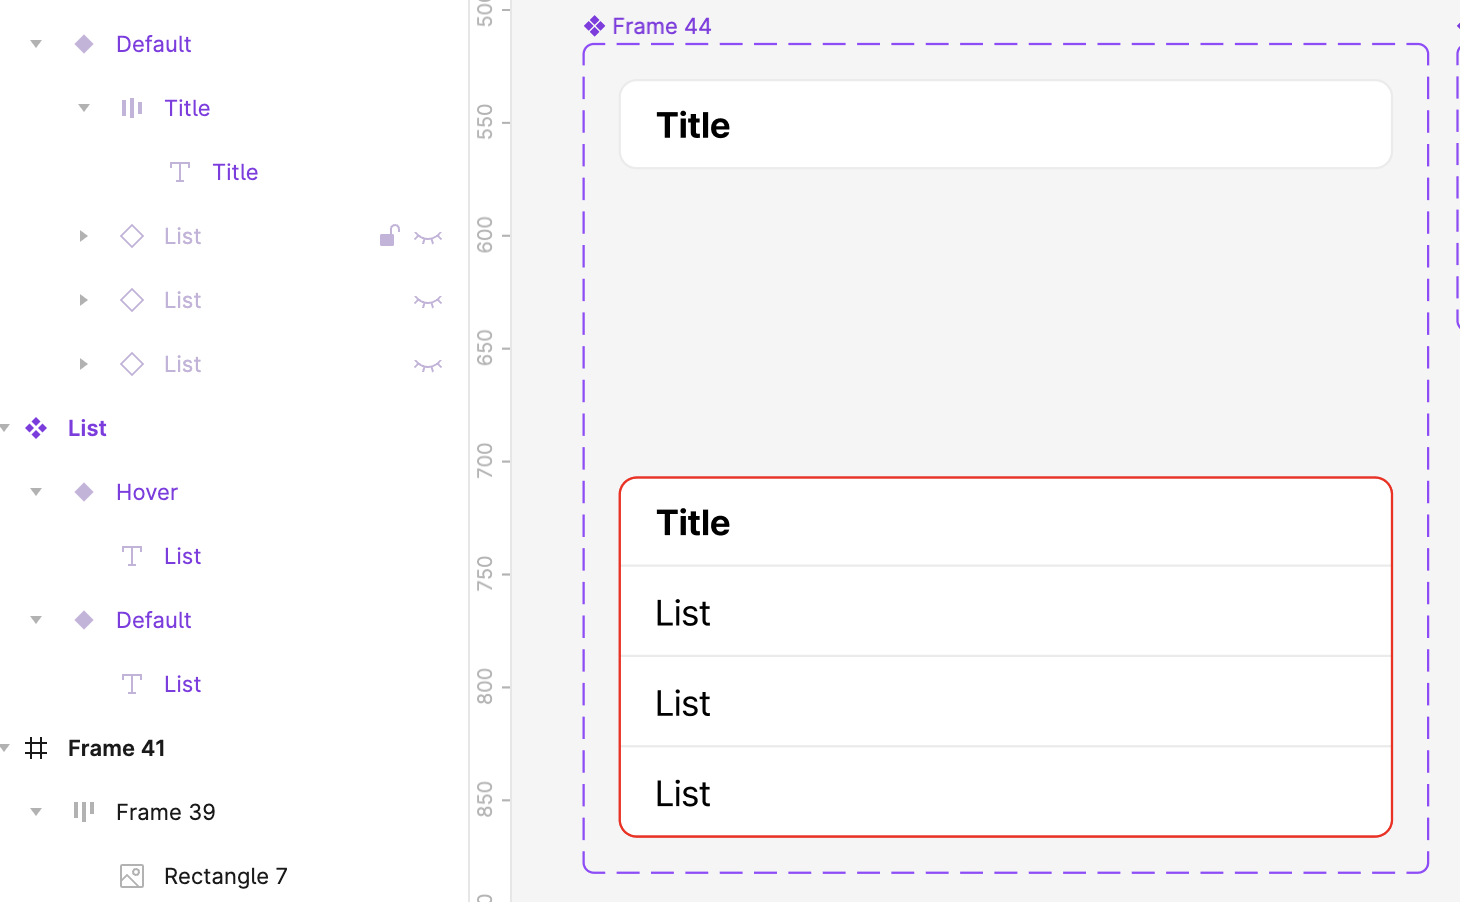
Task: Click text icon of Title text layer
Action: pos(180,172)
